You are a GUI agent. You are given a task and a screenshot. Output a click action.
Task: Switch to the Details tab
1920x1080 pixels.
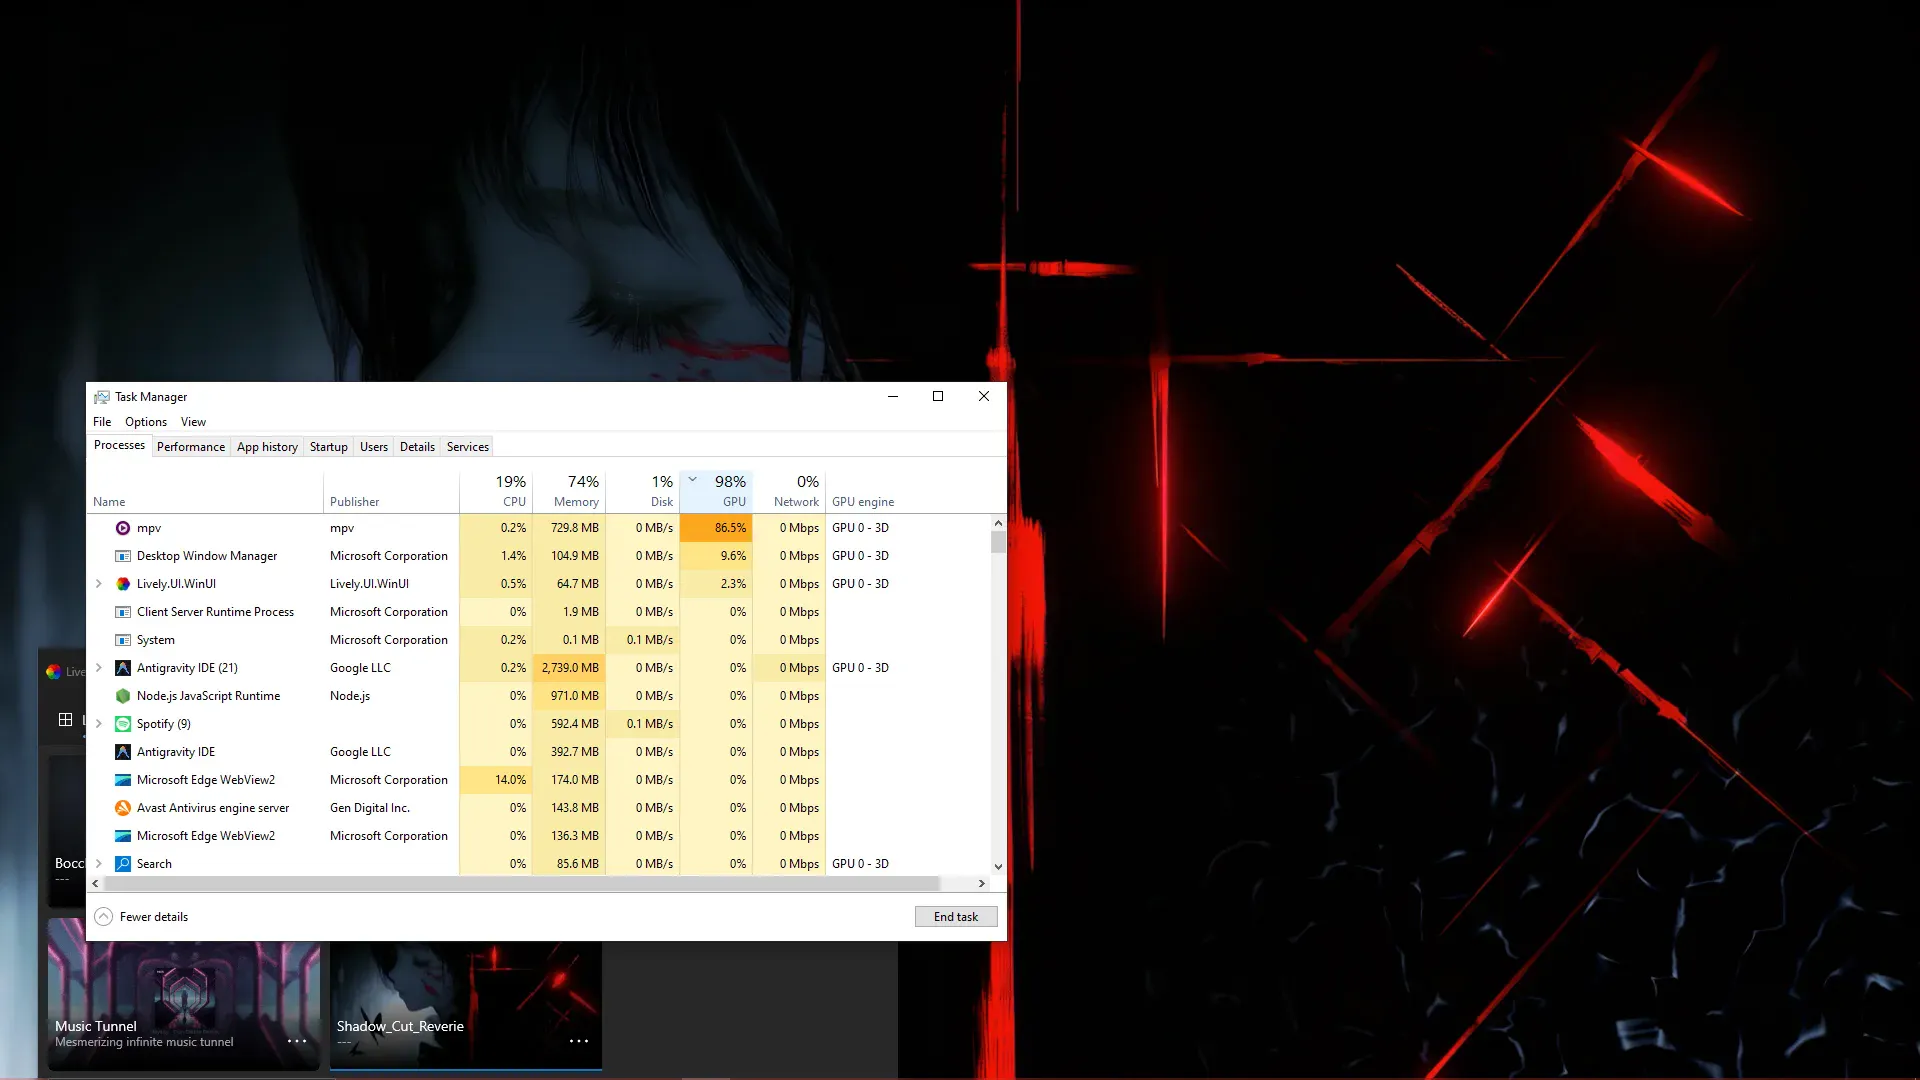[x=417, y=447]
